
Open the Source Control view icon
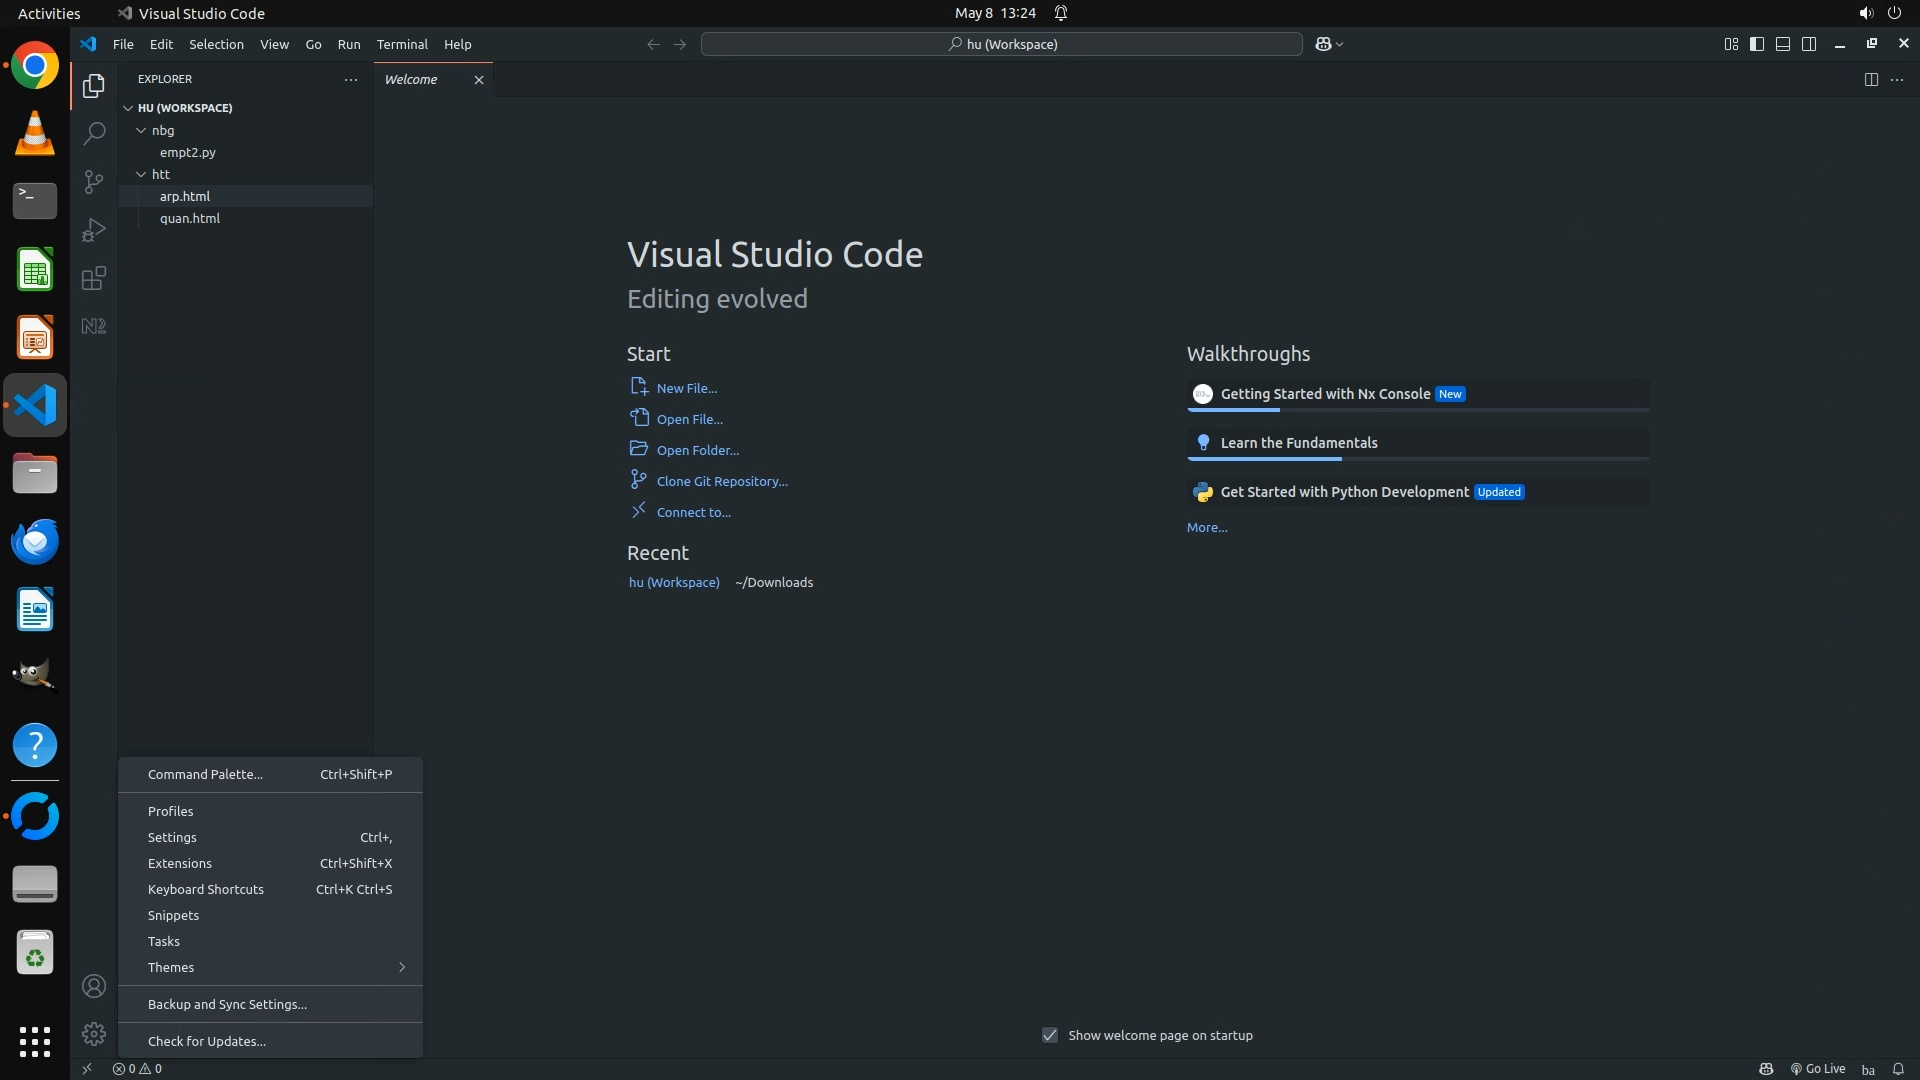[93, 181]
